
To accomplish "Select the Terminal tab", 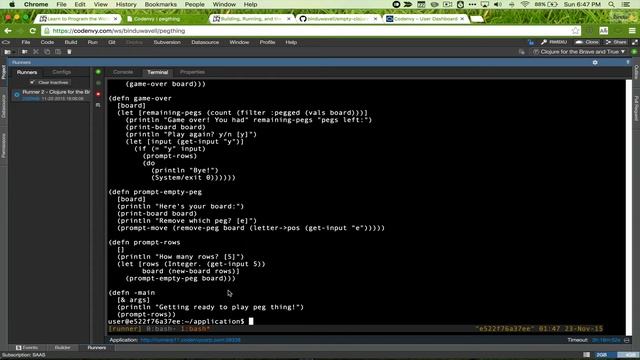I will (x=158, y=72).
